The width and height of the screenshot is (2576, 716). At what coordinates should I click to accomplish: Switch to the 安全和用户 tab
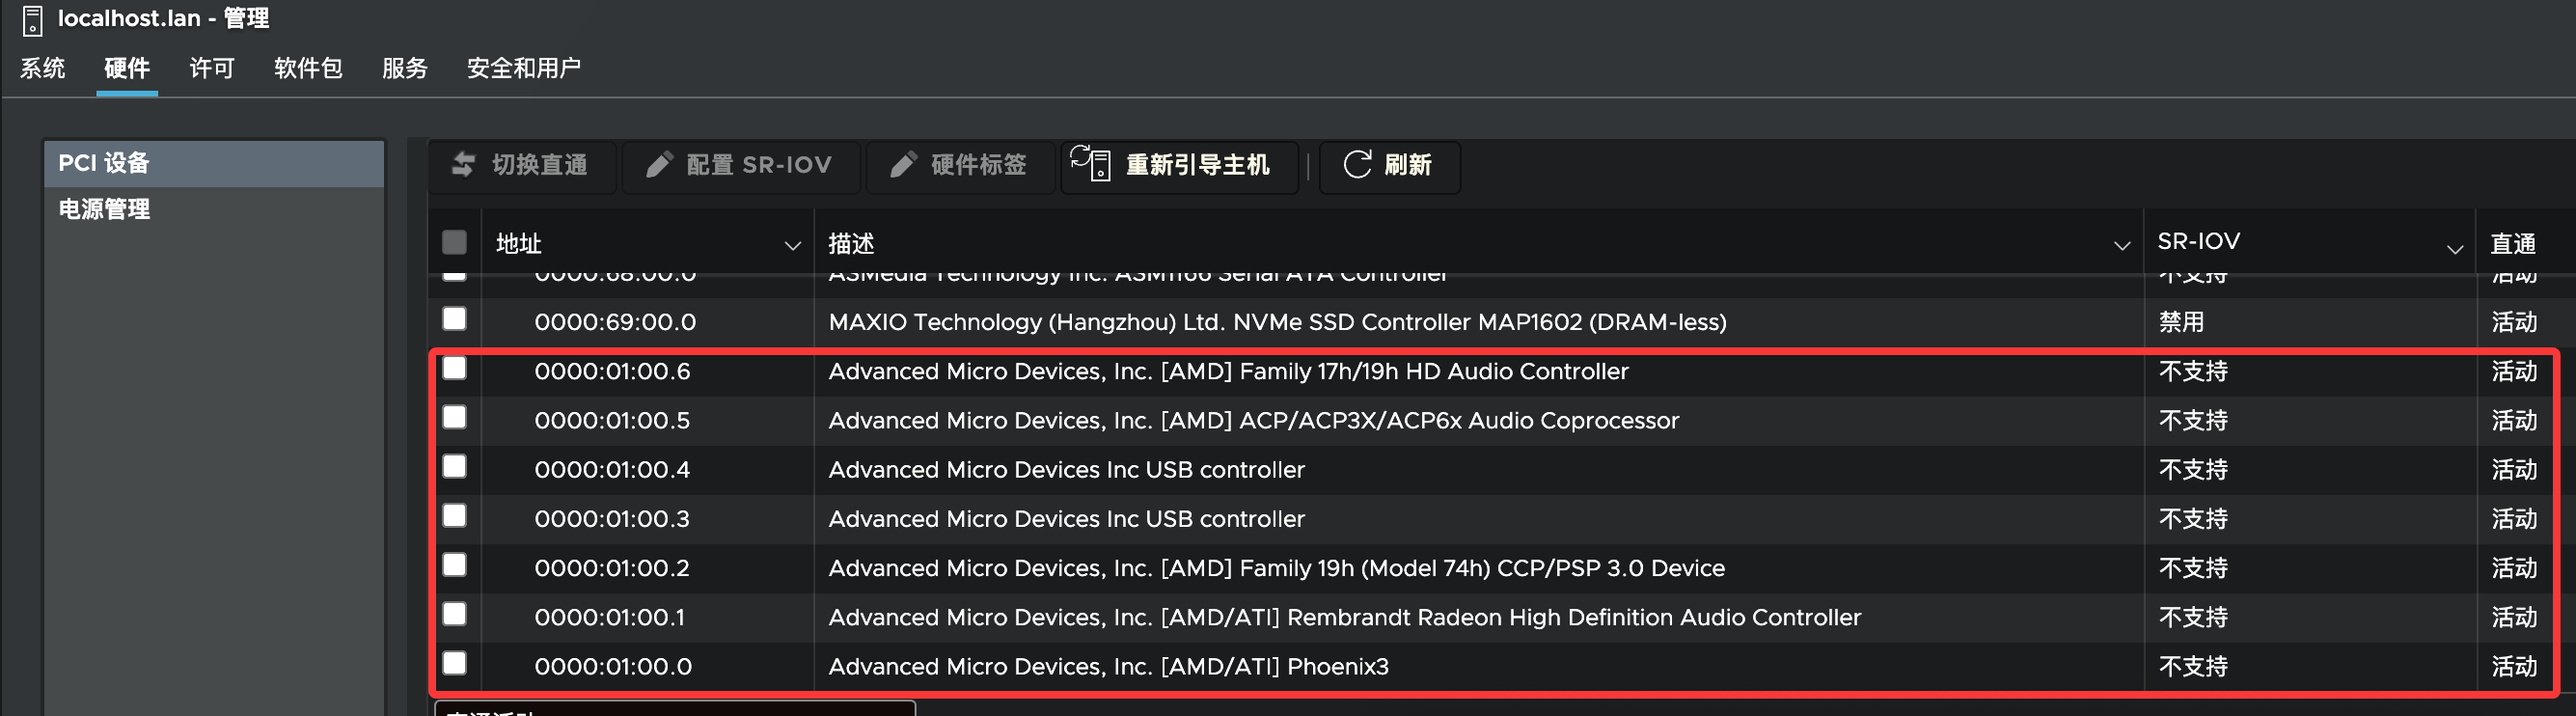pyautogui.click(x=524, y=68)
